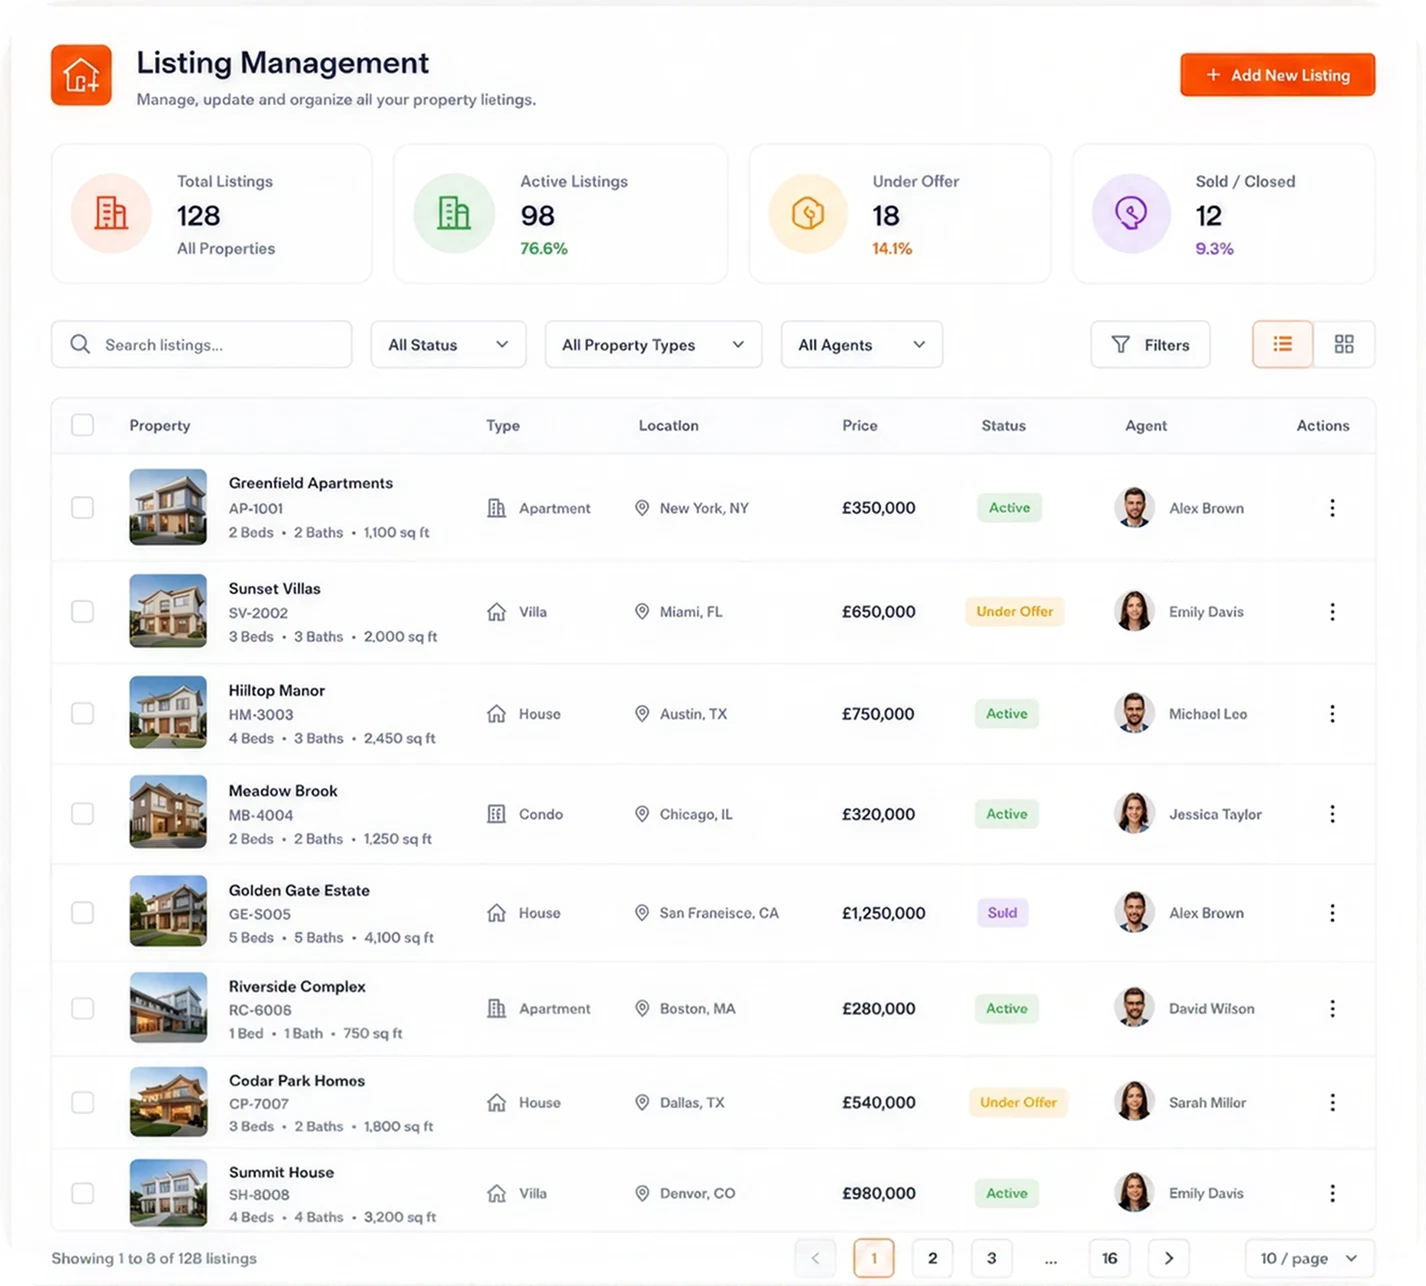Screen dimensions: 1426x1286
Task: Click the Under Offer hexagon icon
Action: (808, 213)
